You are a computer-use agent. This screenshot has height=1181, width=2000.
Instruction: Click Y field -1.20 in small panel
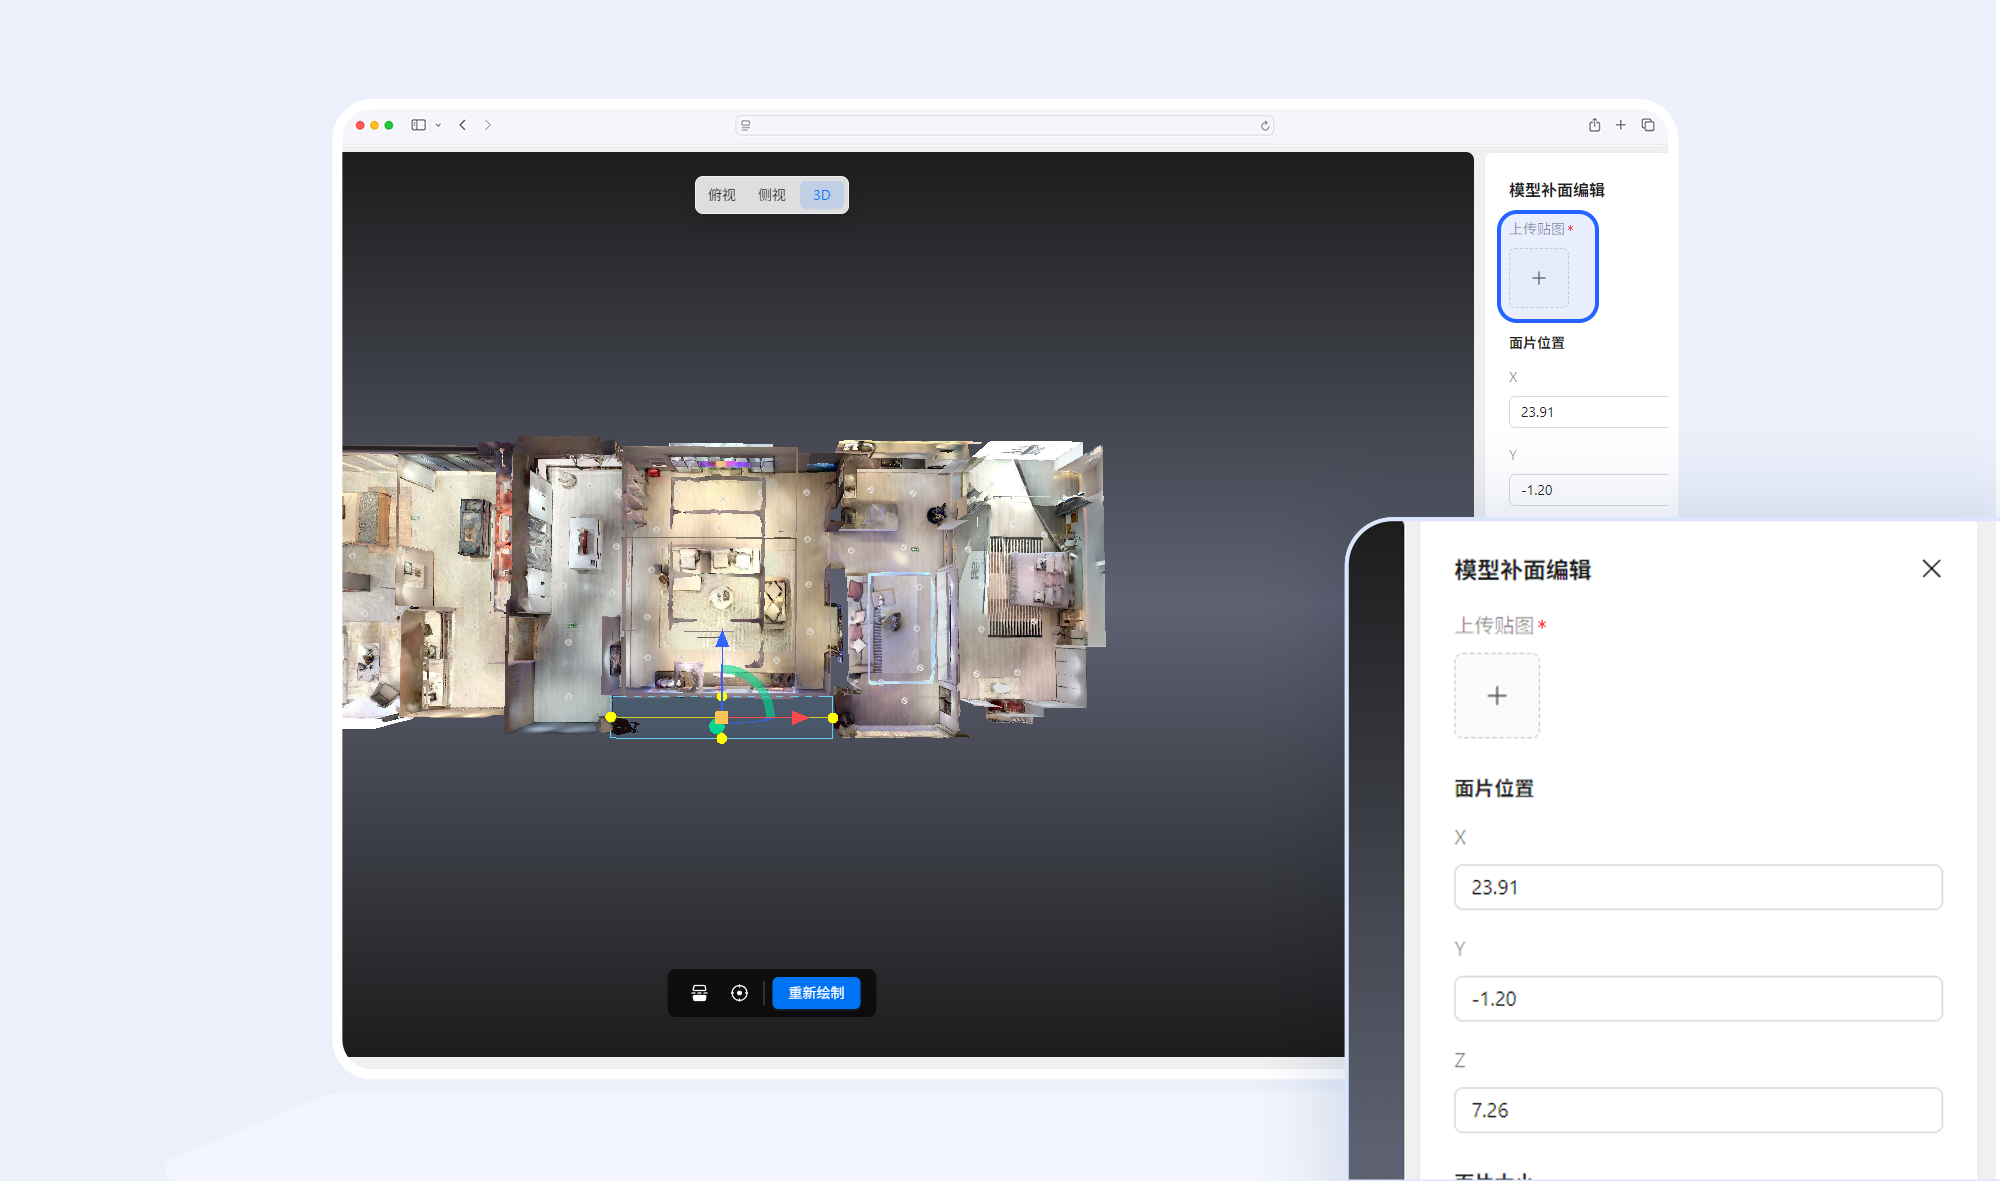[1588, 490]
